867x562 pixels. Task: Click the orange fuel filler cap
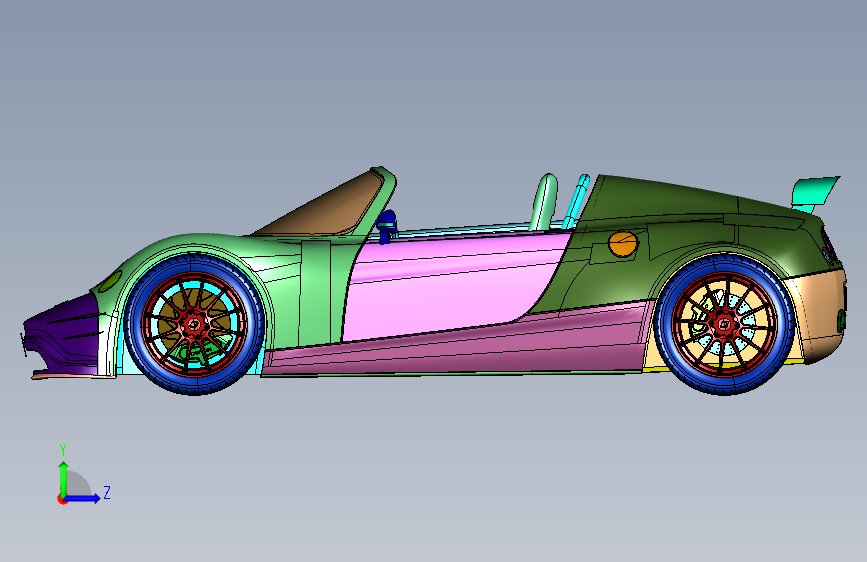[x=623, y=243]
